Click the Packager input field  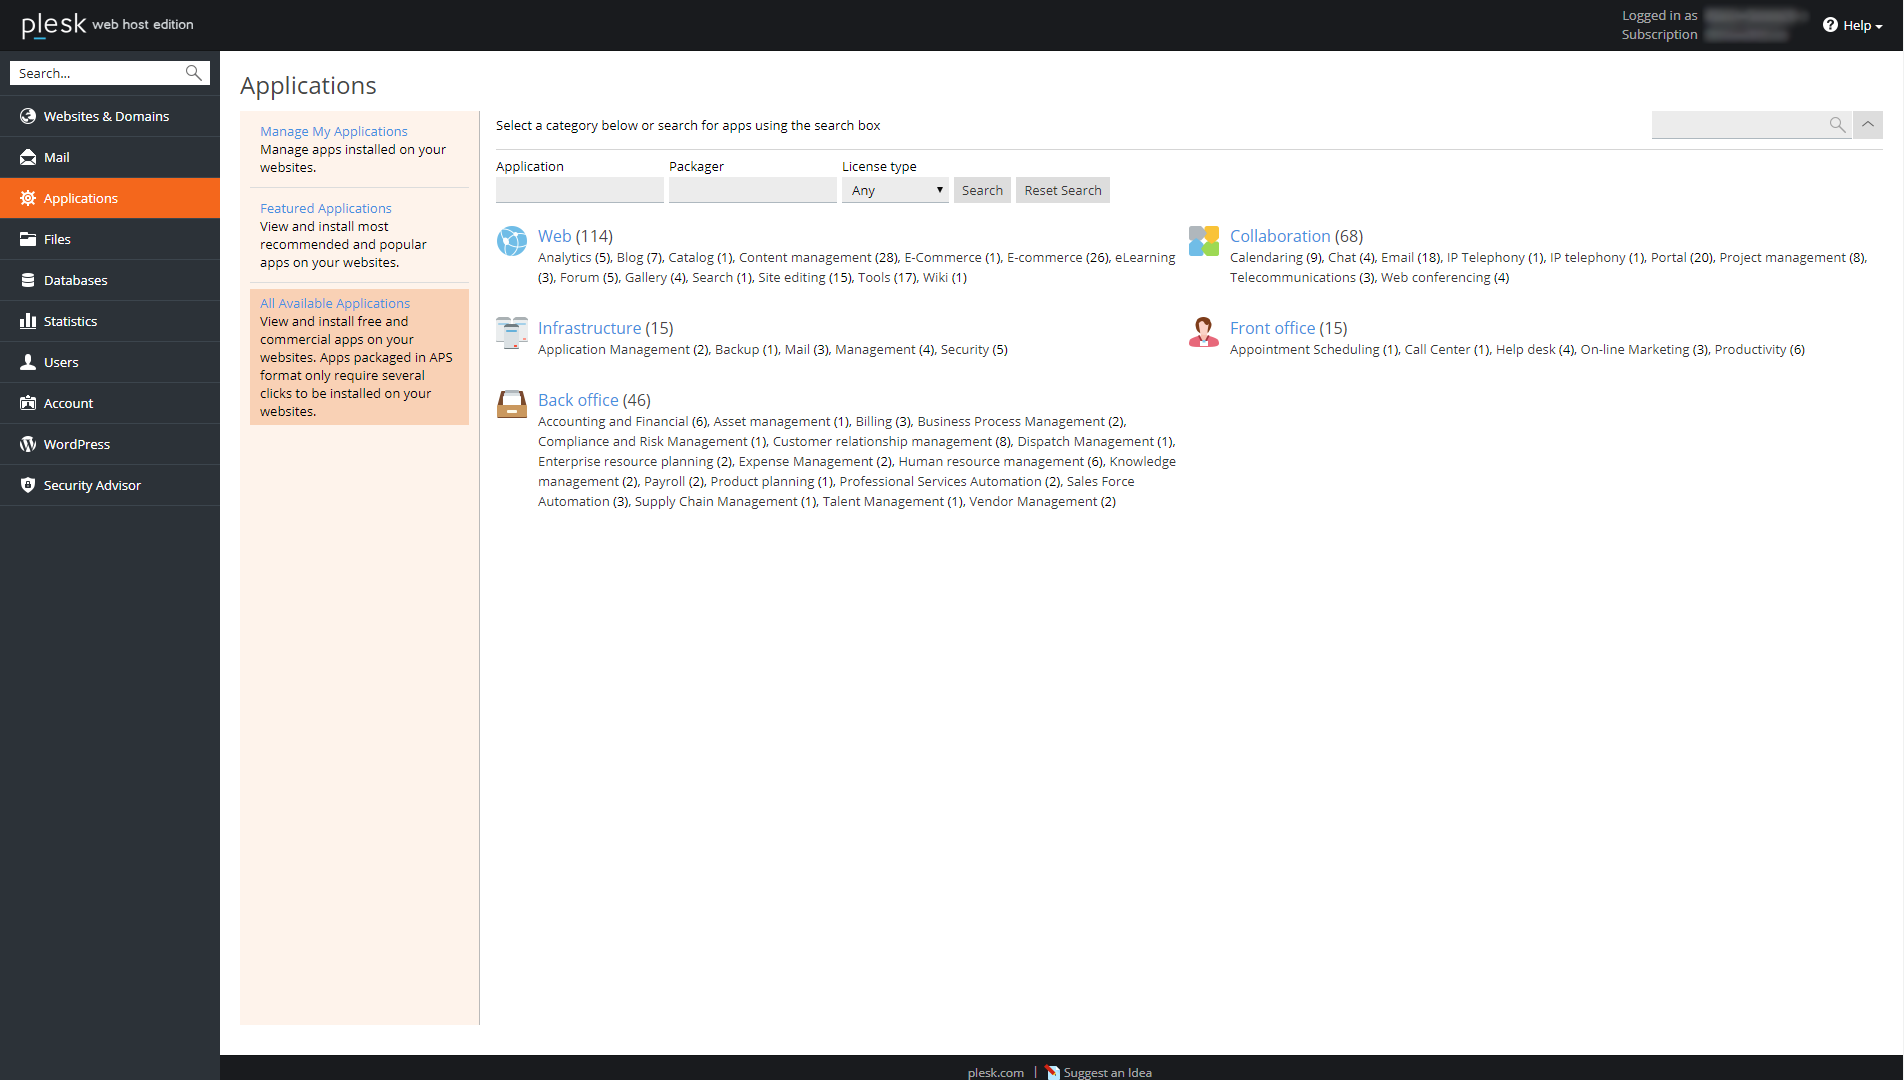753,190
